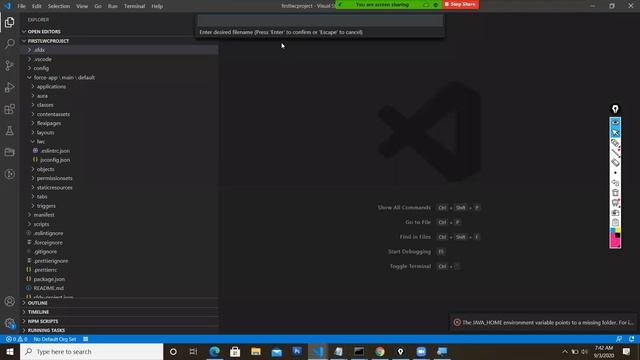
Task: Click the Windows search box
Action: point(91,351)
